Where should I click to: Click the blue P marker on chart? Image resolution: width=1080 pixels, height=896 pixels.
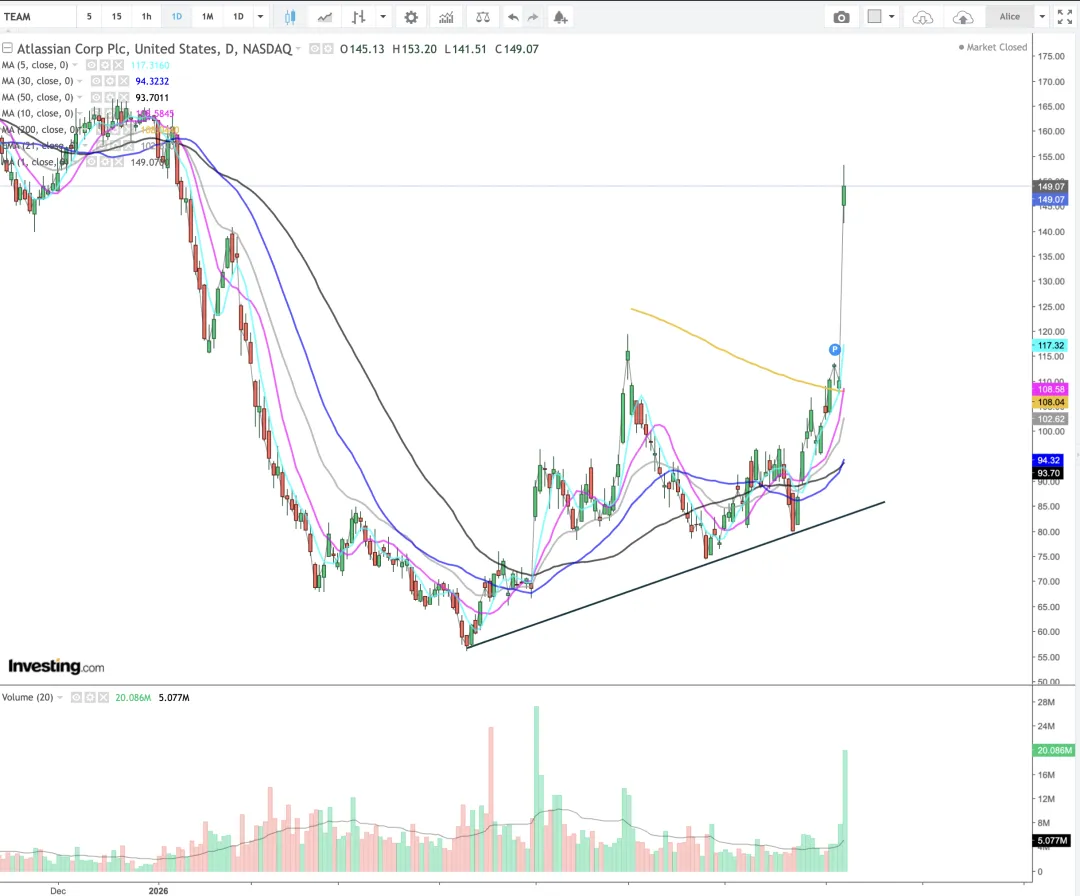click(x=835, y=350)
